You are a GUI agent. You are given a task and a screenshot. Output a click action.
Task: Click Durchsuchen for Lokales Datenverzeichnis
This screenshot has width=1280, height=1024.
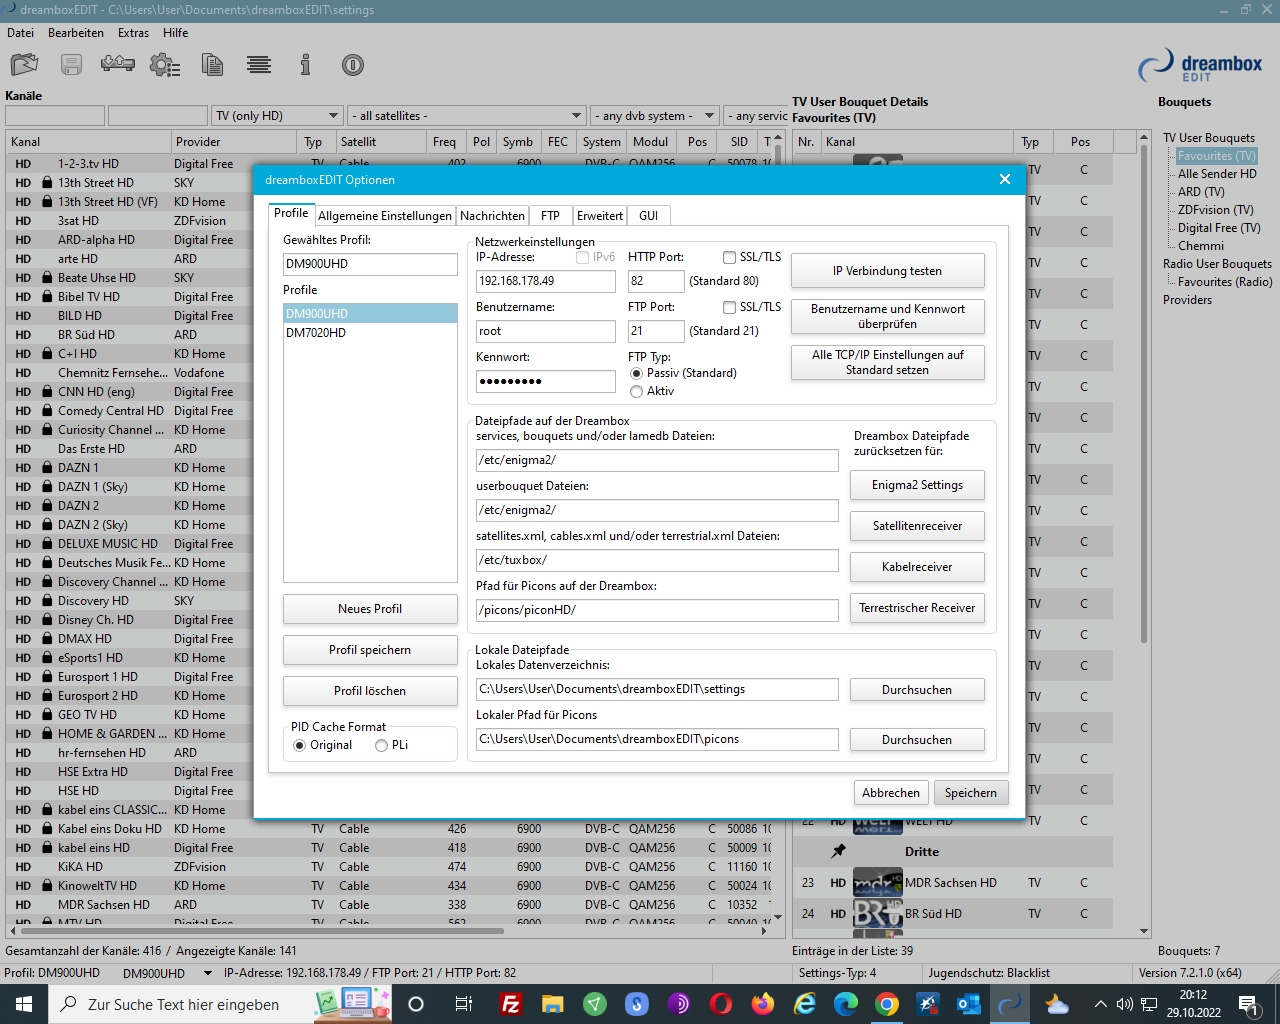click(917, 690)
